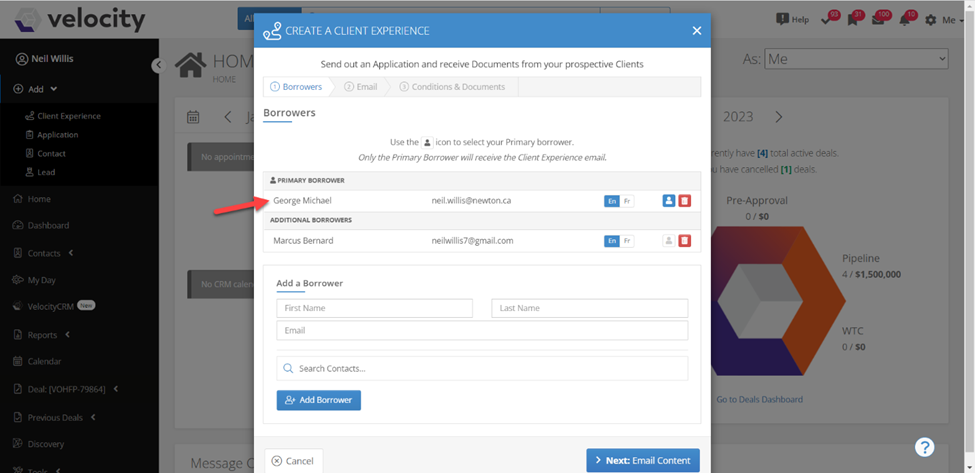Select Lead under Add
975x473 pixels.
tap(41, 172)
